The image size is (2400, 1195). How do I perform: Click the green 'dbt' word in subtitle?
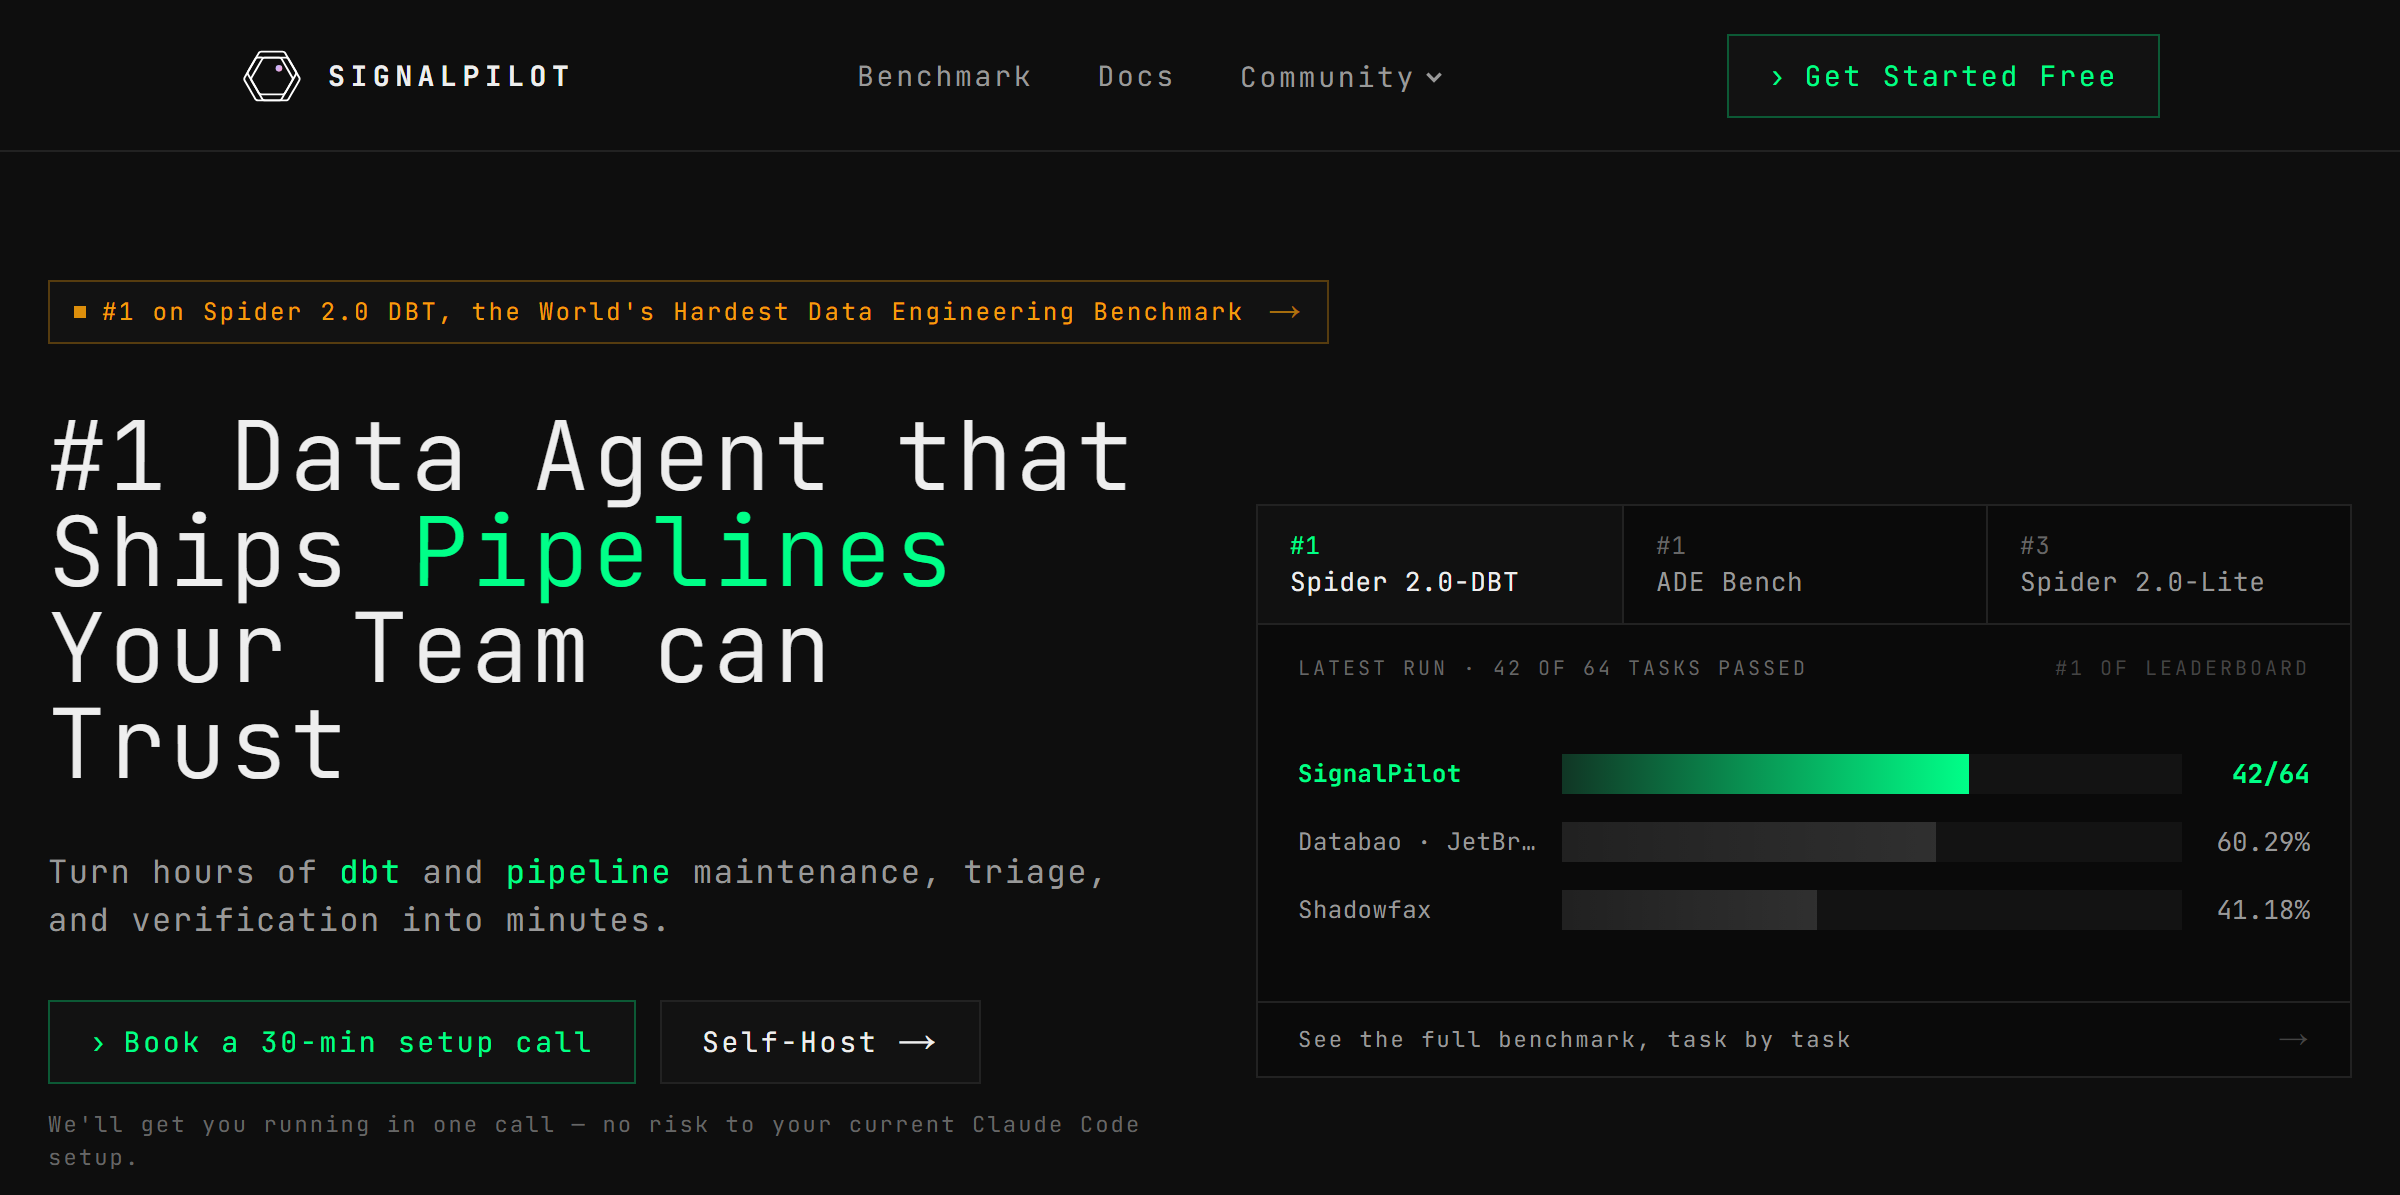370,872
